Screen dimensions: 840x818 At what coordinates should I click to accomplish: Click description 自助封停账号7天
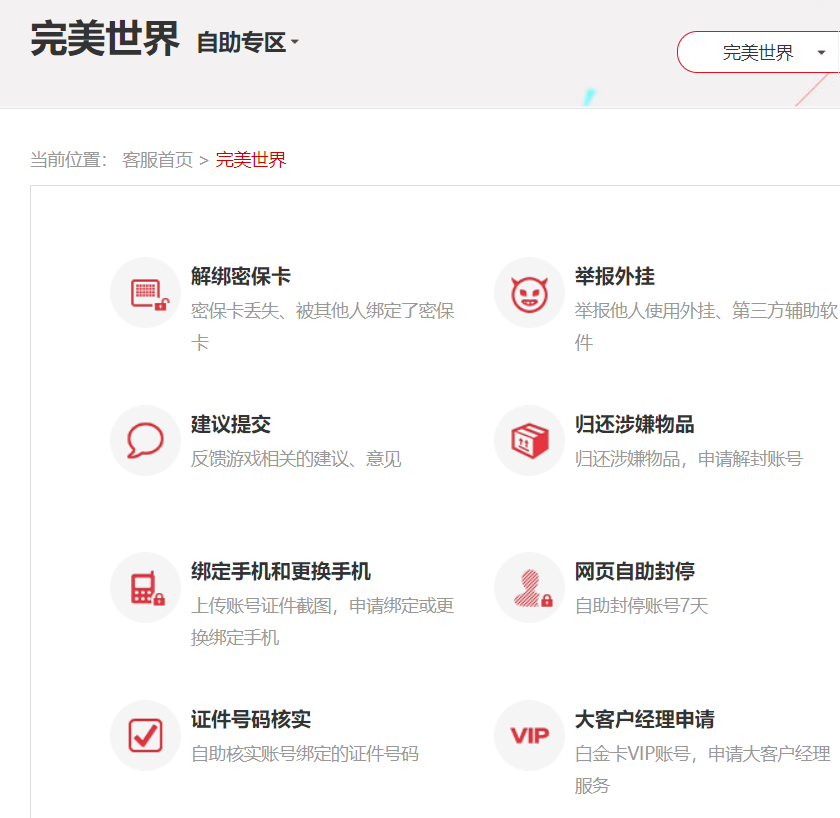(x=641, y=606)
